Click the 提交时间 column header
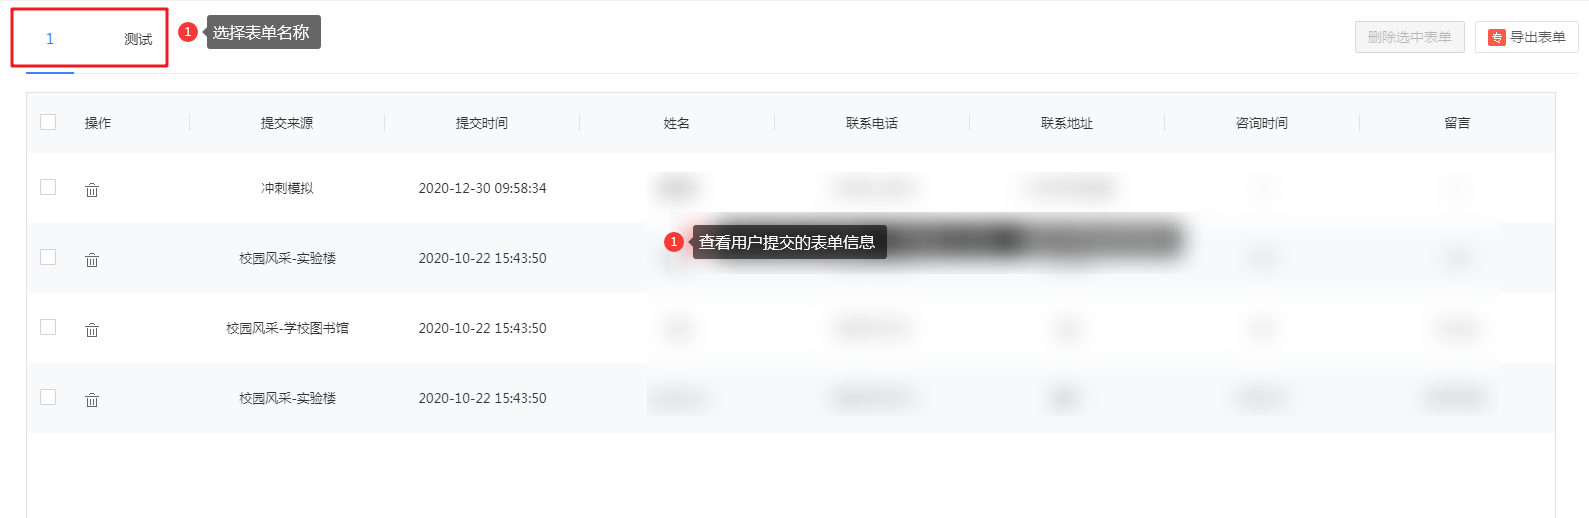The width and height of the screenshot is (1589, 518). tap(482, 123)
